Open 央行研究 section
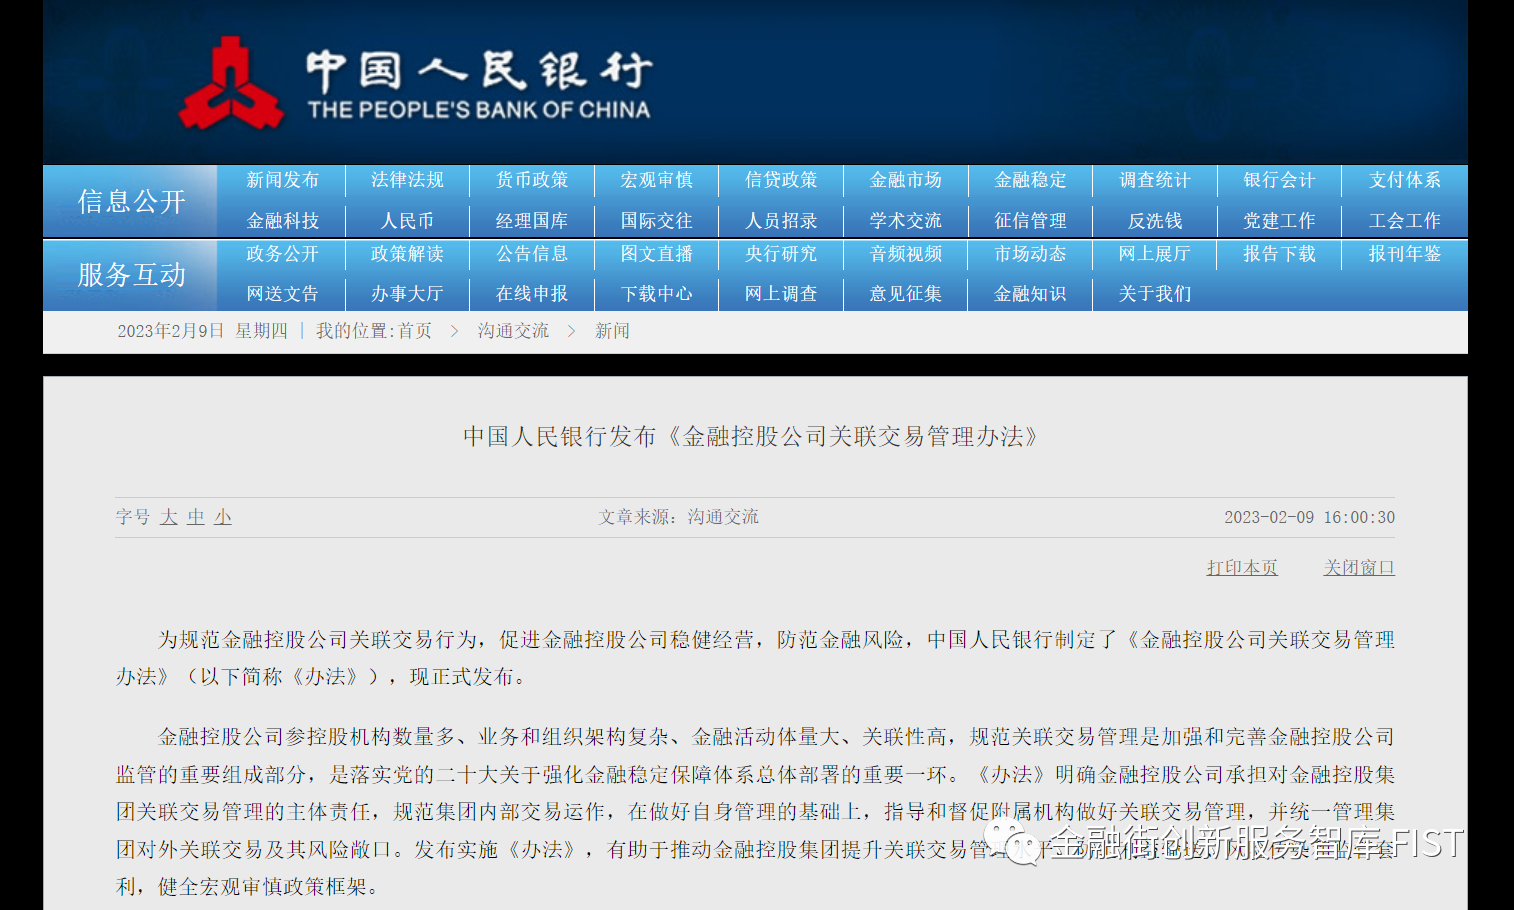This screenshot has height=910, width=1514. coord(781,254)
